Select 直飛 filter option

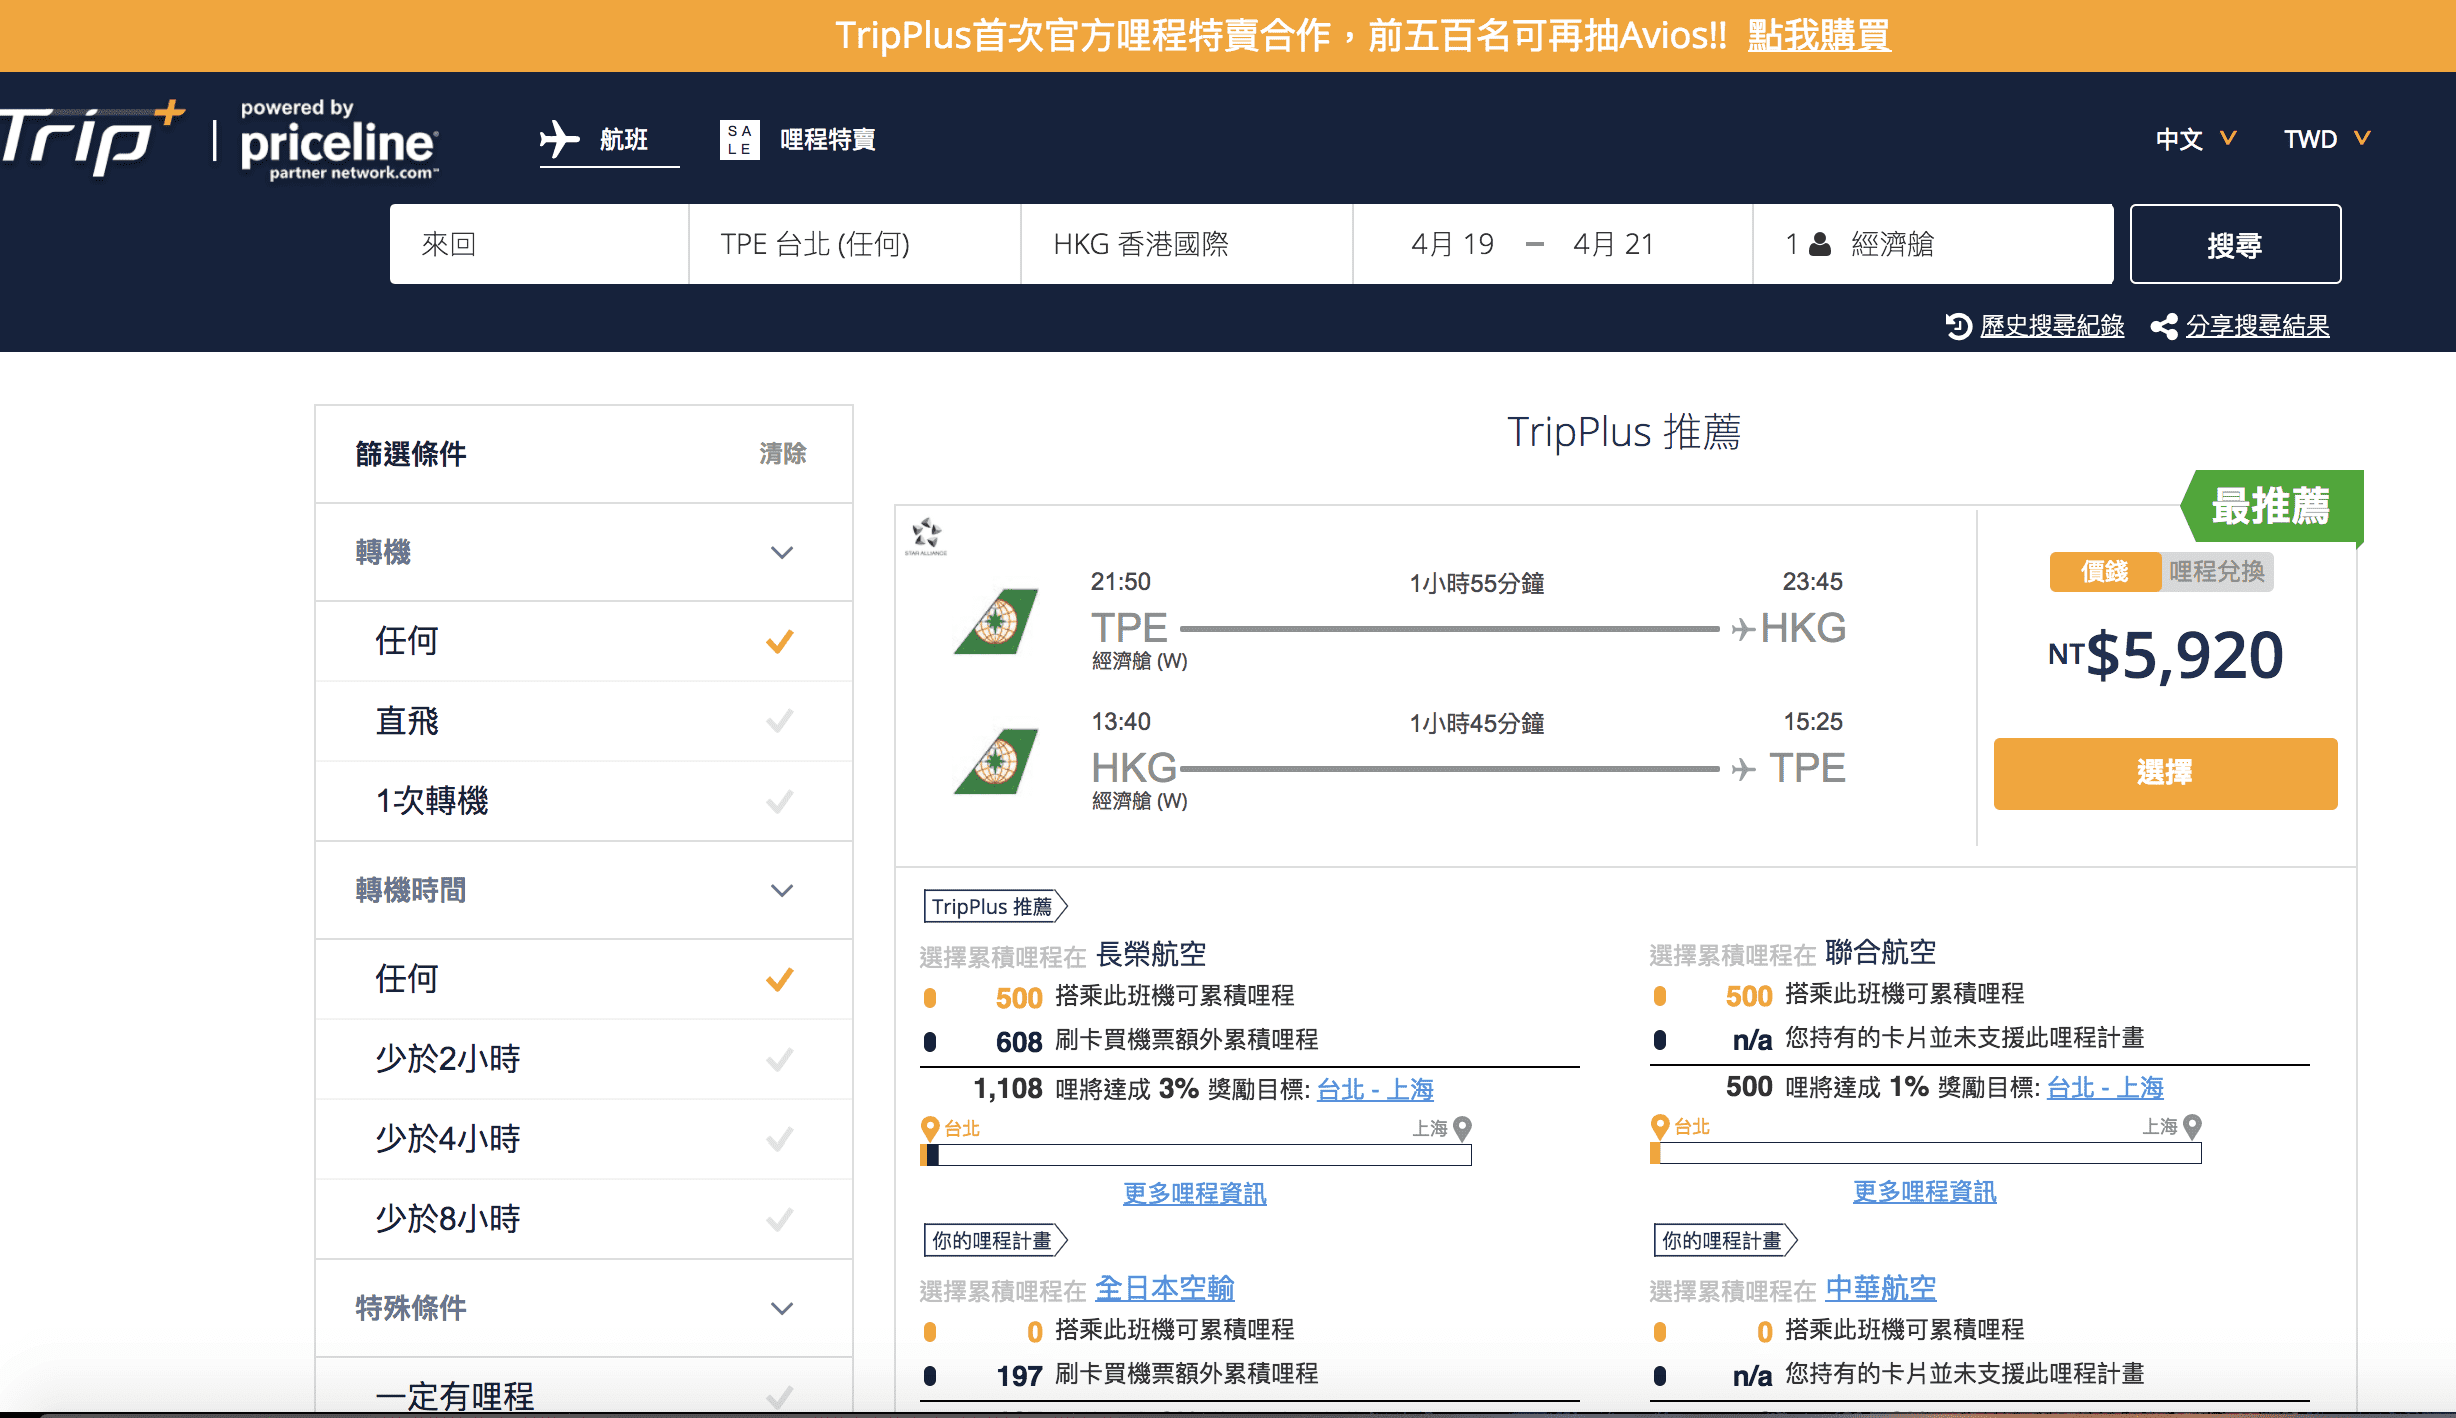[584, 721]
